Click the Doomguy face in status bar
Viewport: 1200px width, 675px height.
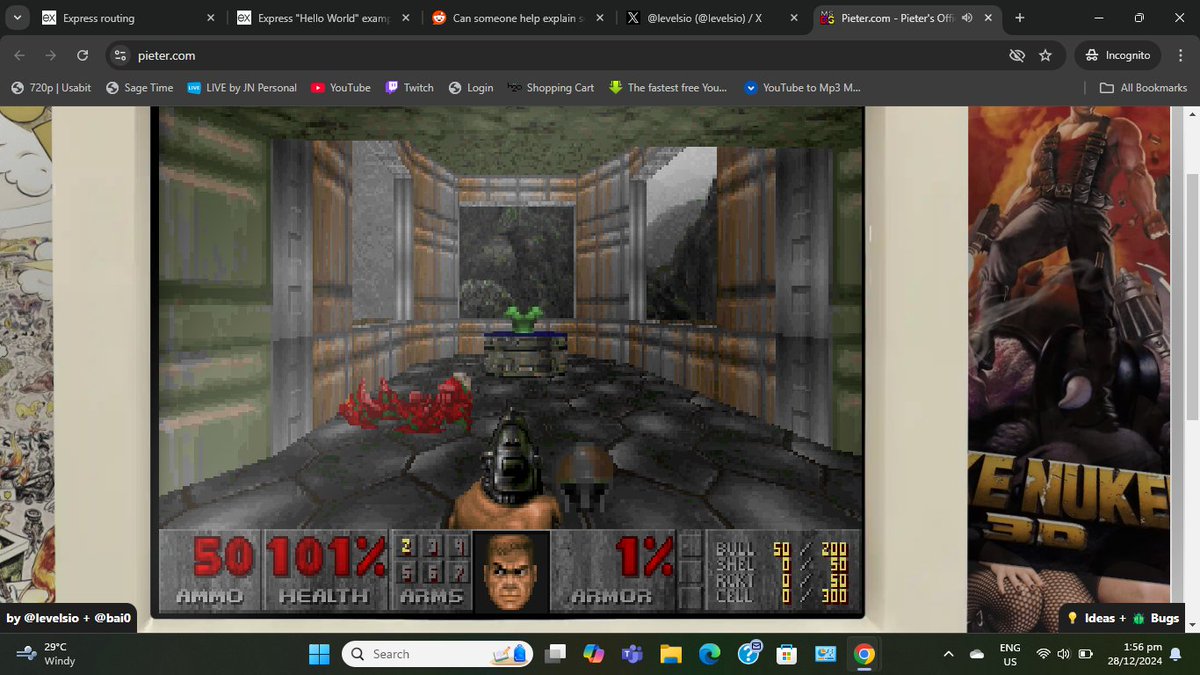pyautogui.click(x=511, y=571)
